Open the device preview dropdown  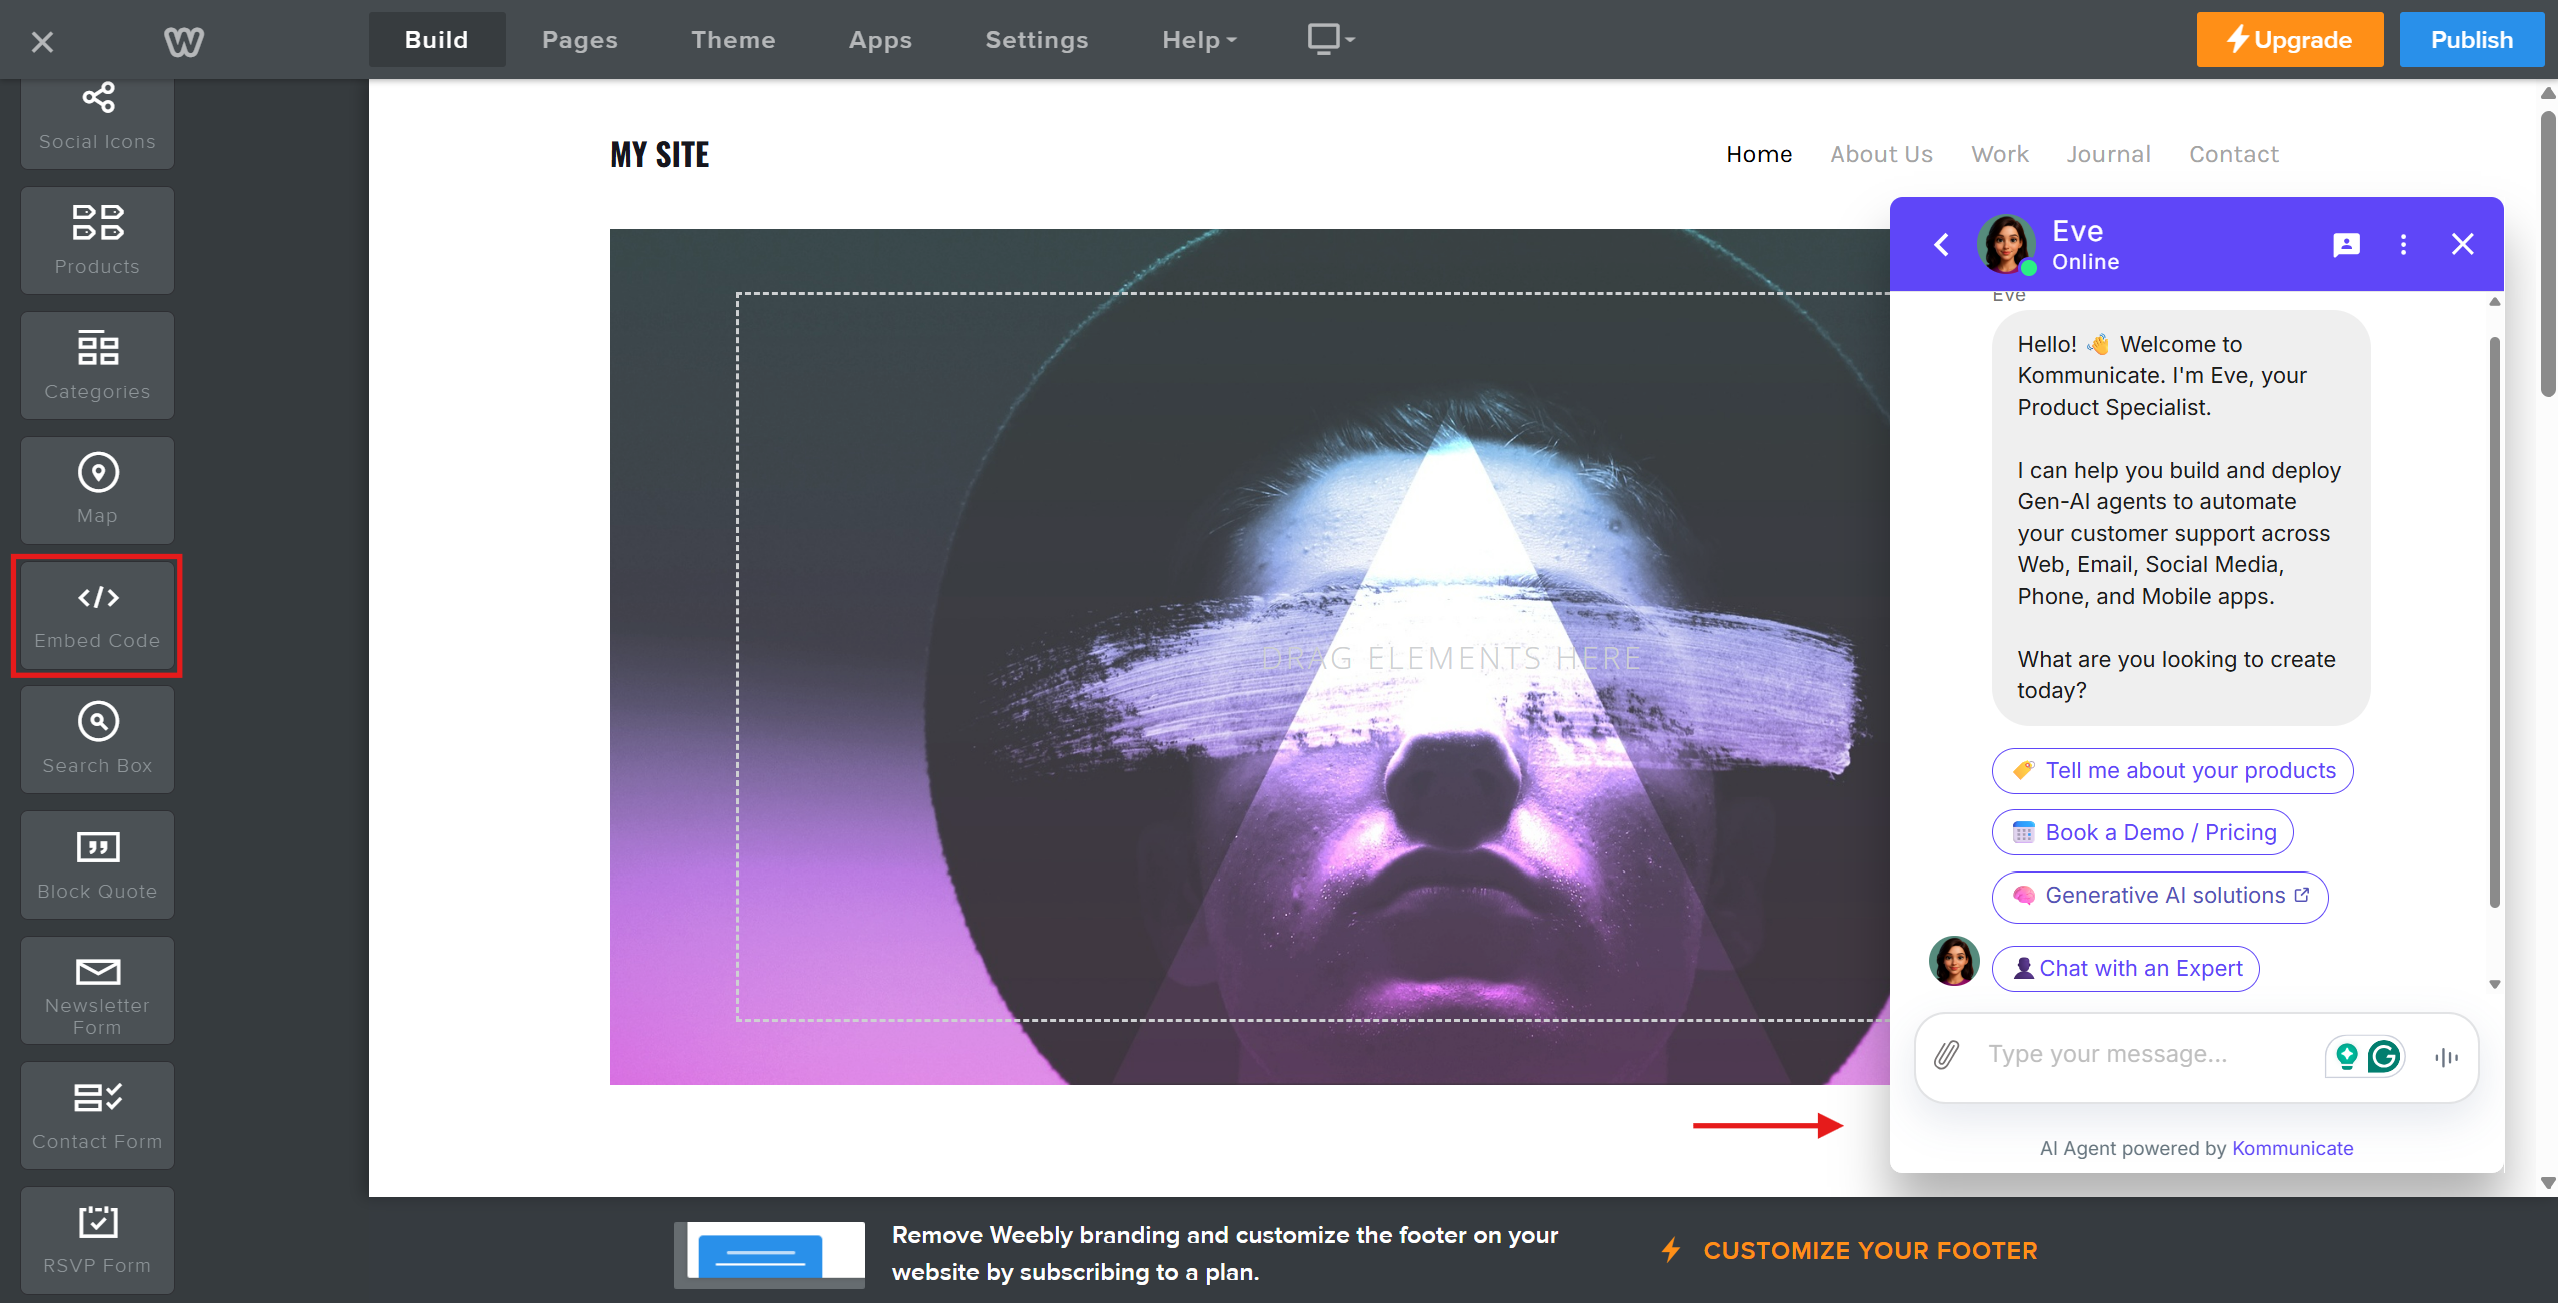1331,39
